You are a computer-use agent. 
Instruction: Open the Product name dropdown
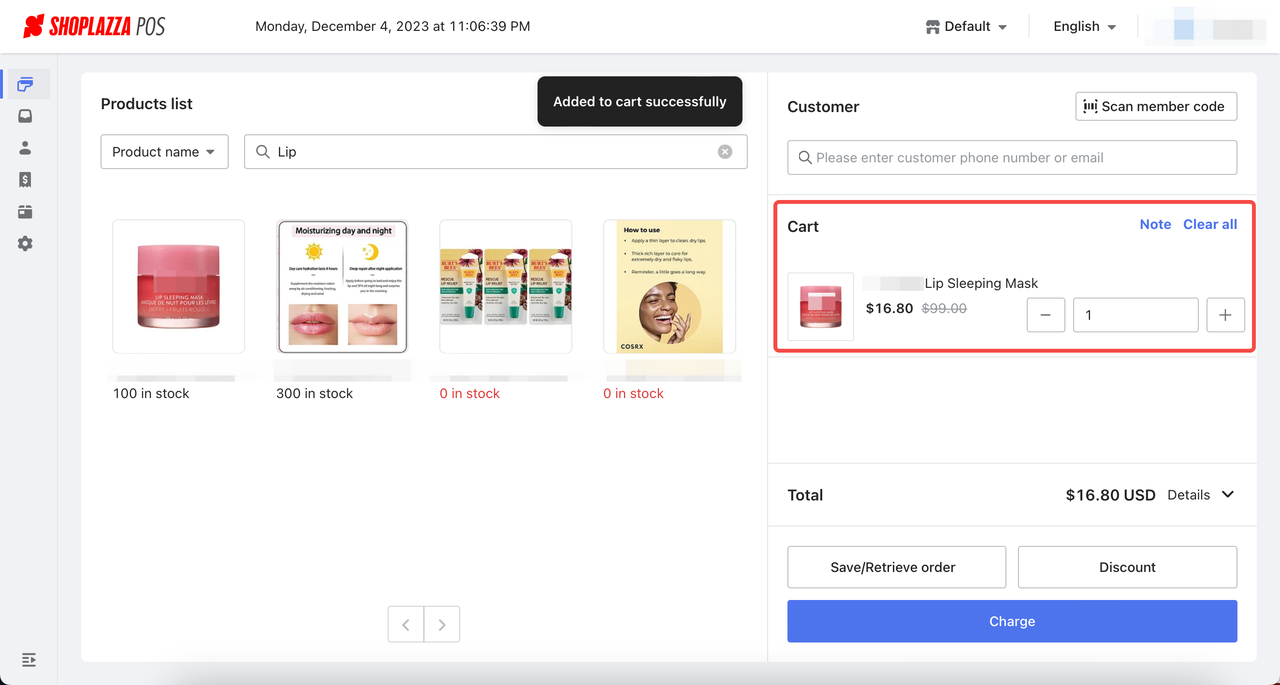coord(164,152)
